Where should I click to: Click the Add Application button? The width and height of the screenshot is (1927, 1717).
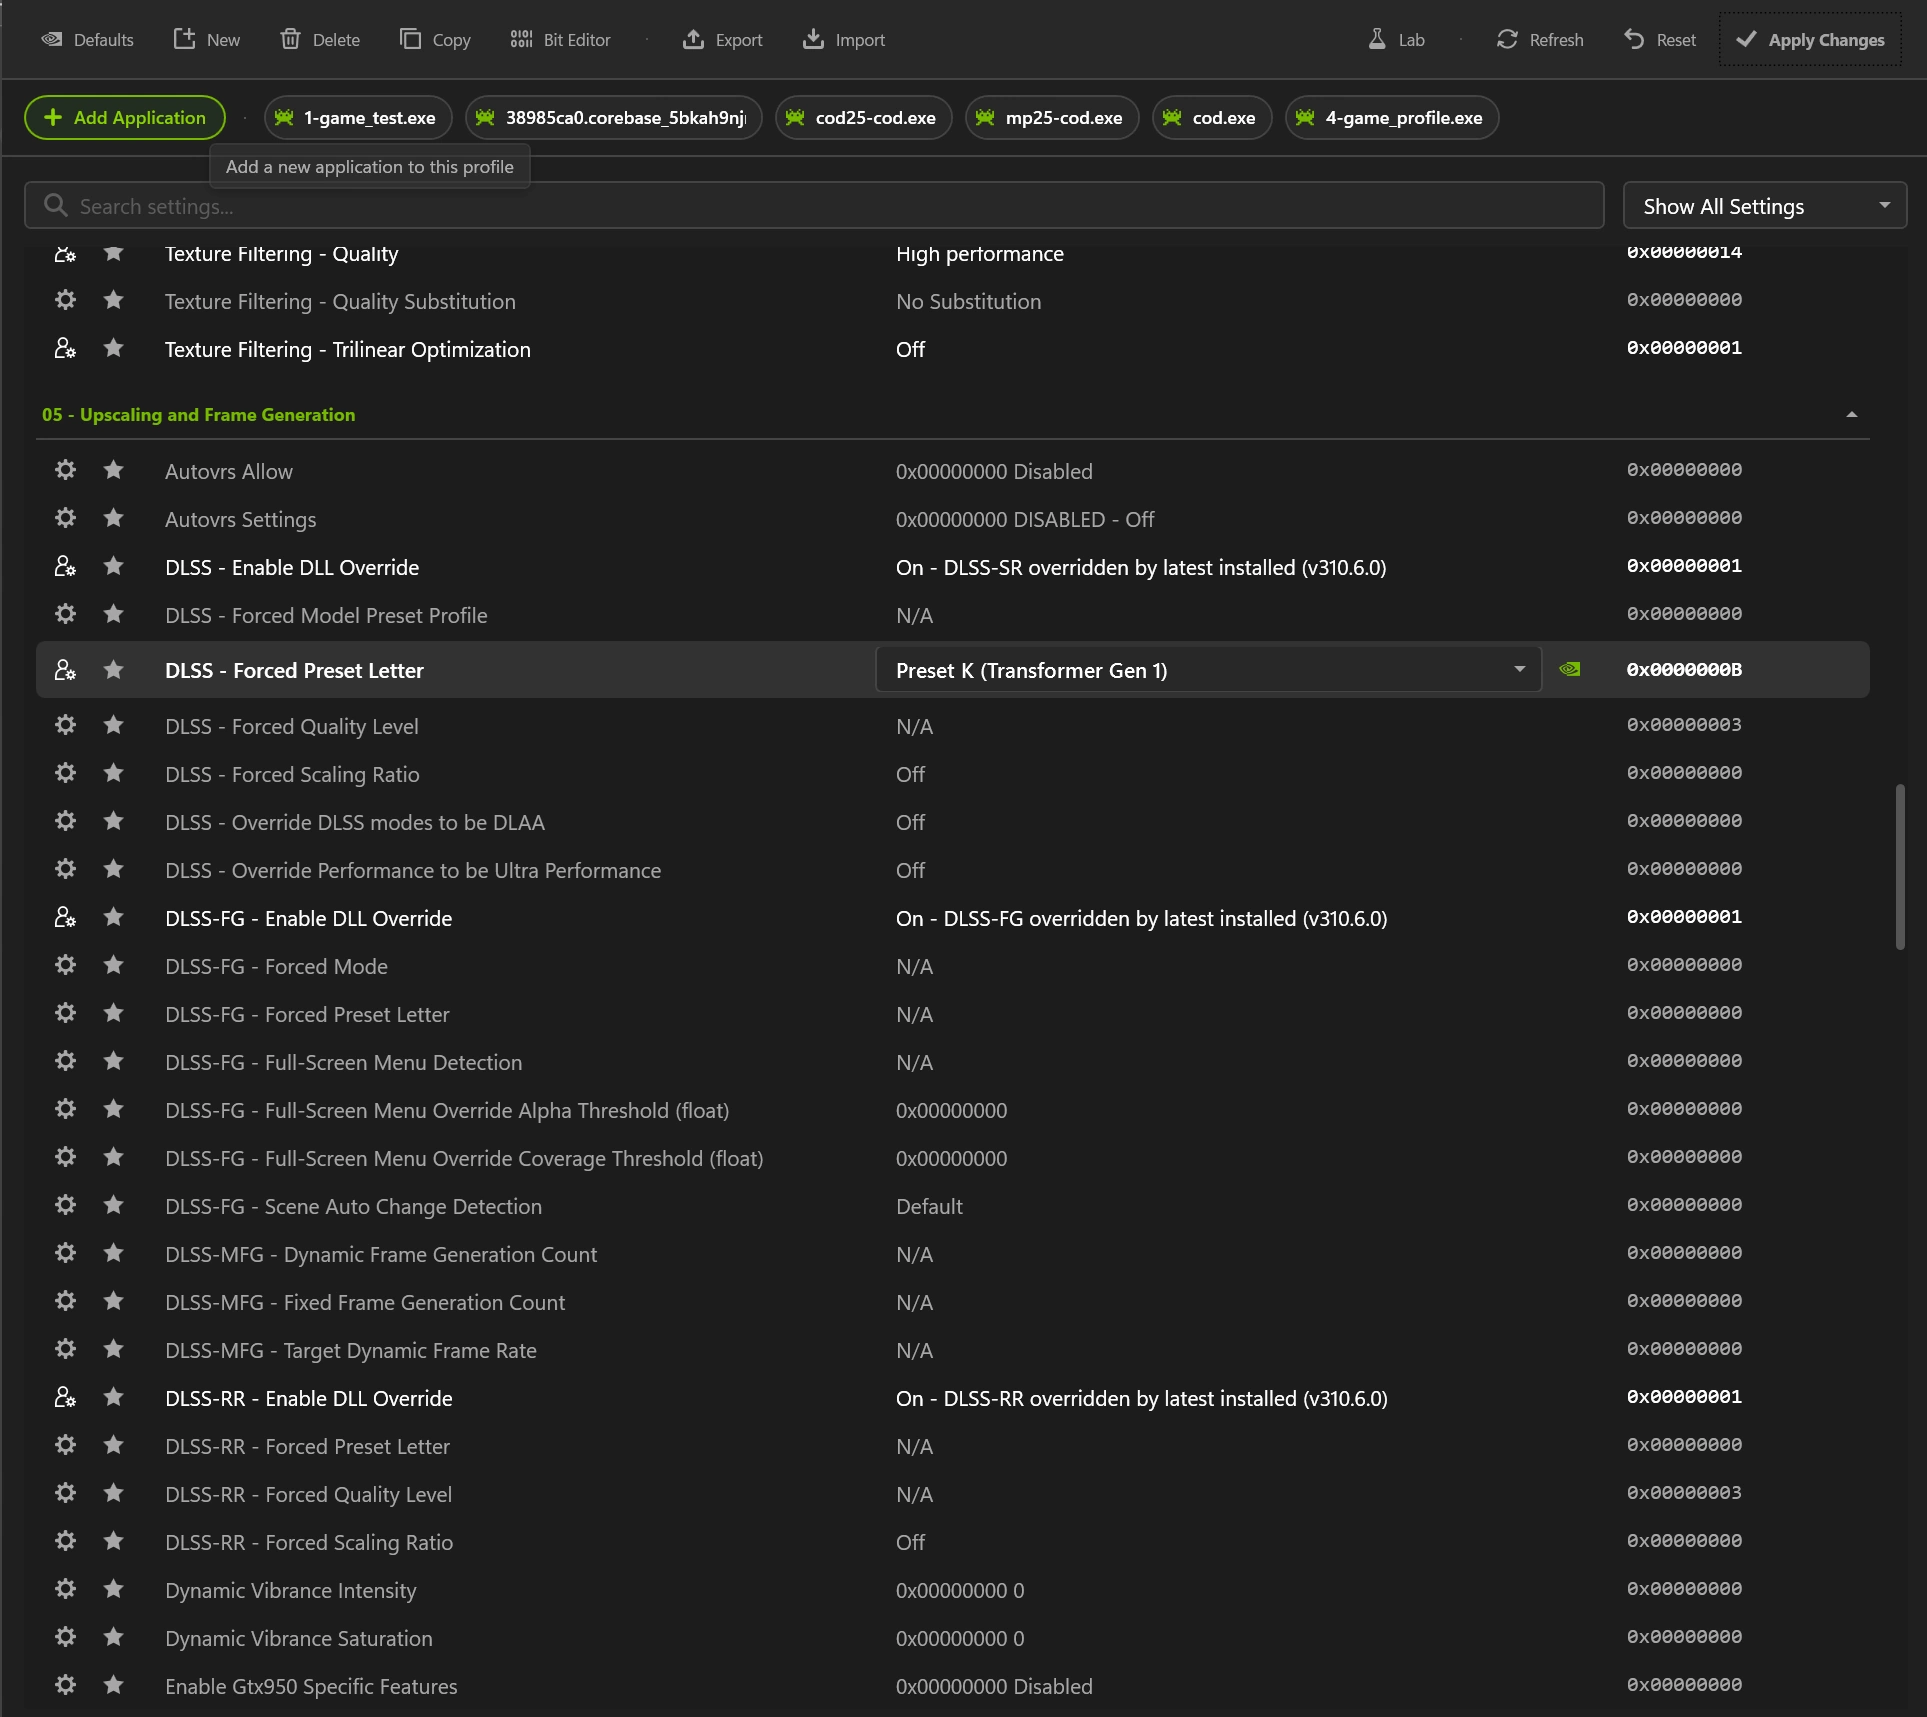click(x=125, y=118)
